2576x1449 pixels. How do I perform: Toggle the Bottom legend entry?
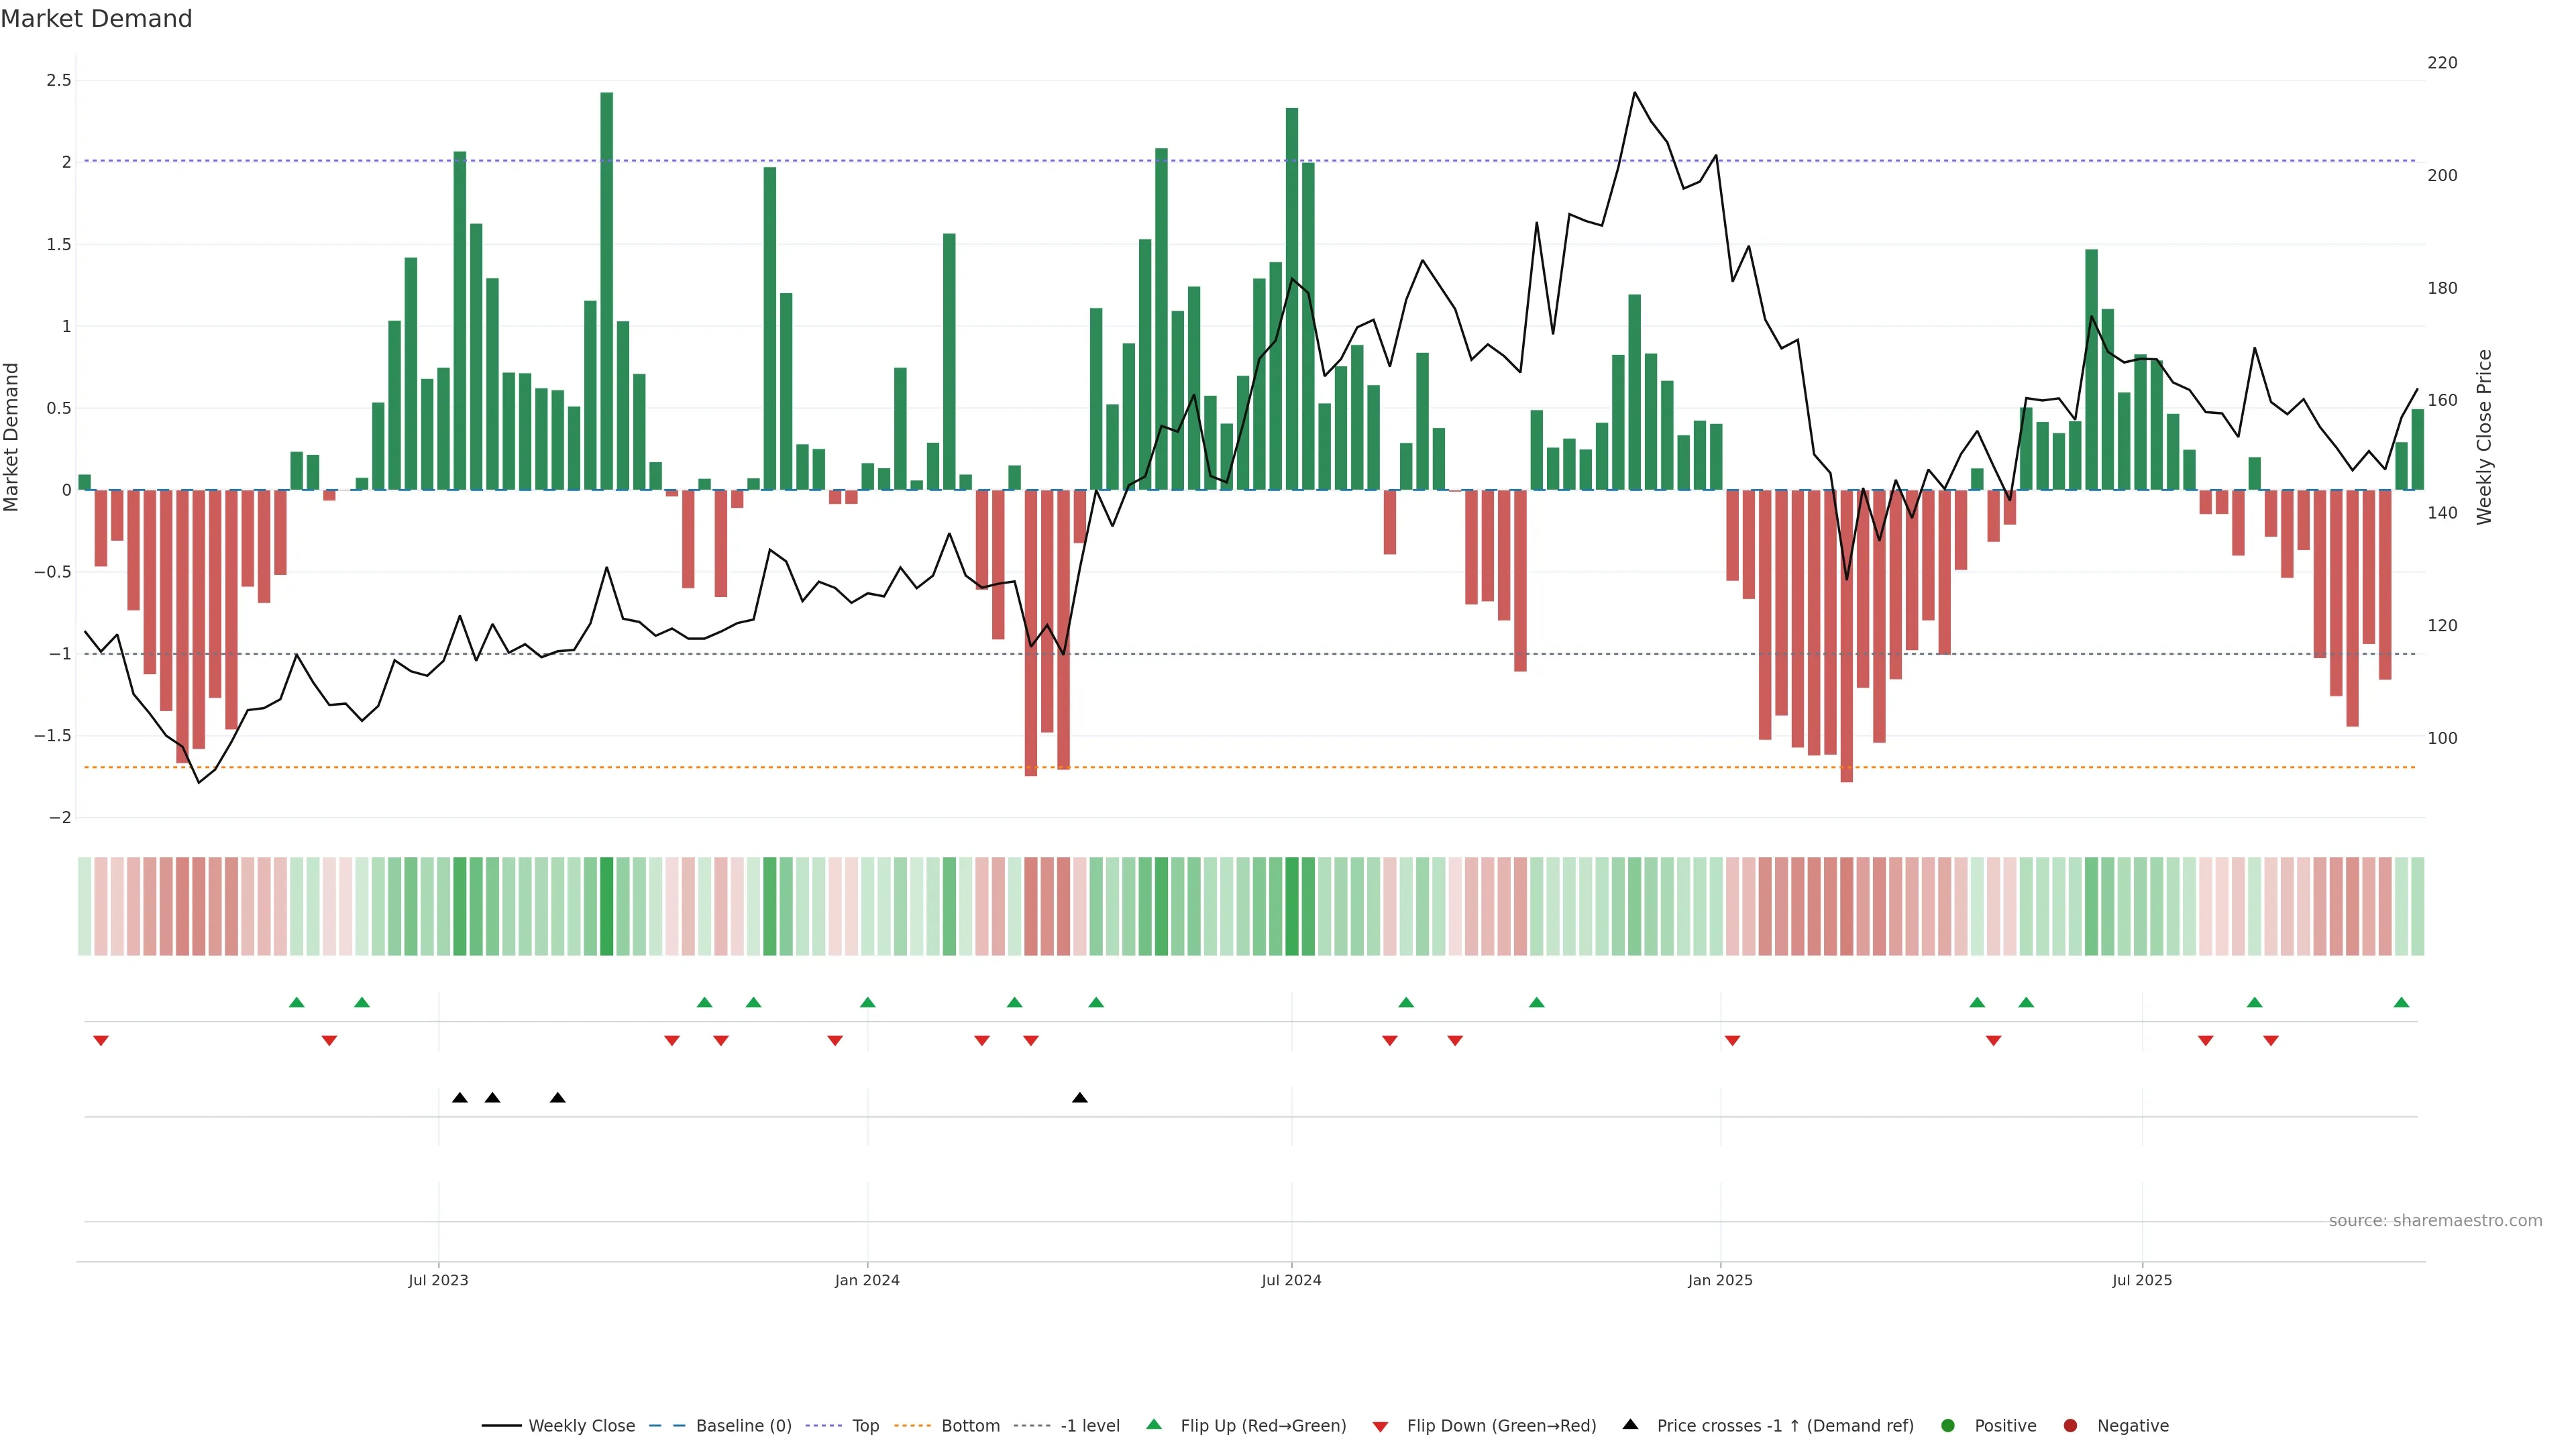tap(970, 1425)
